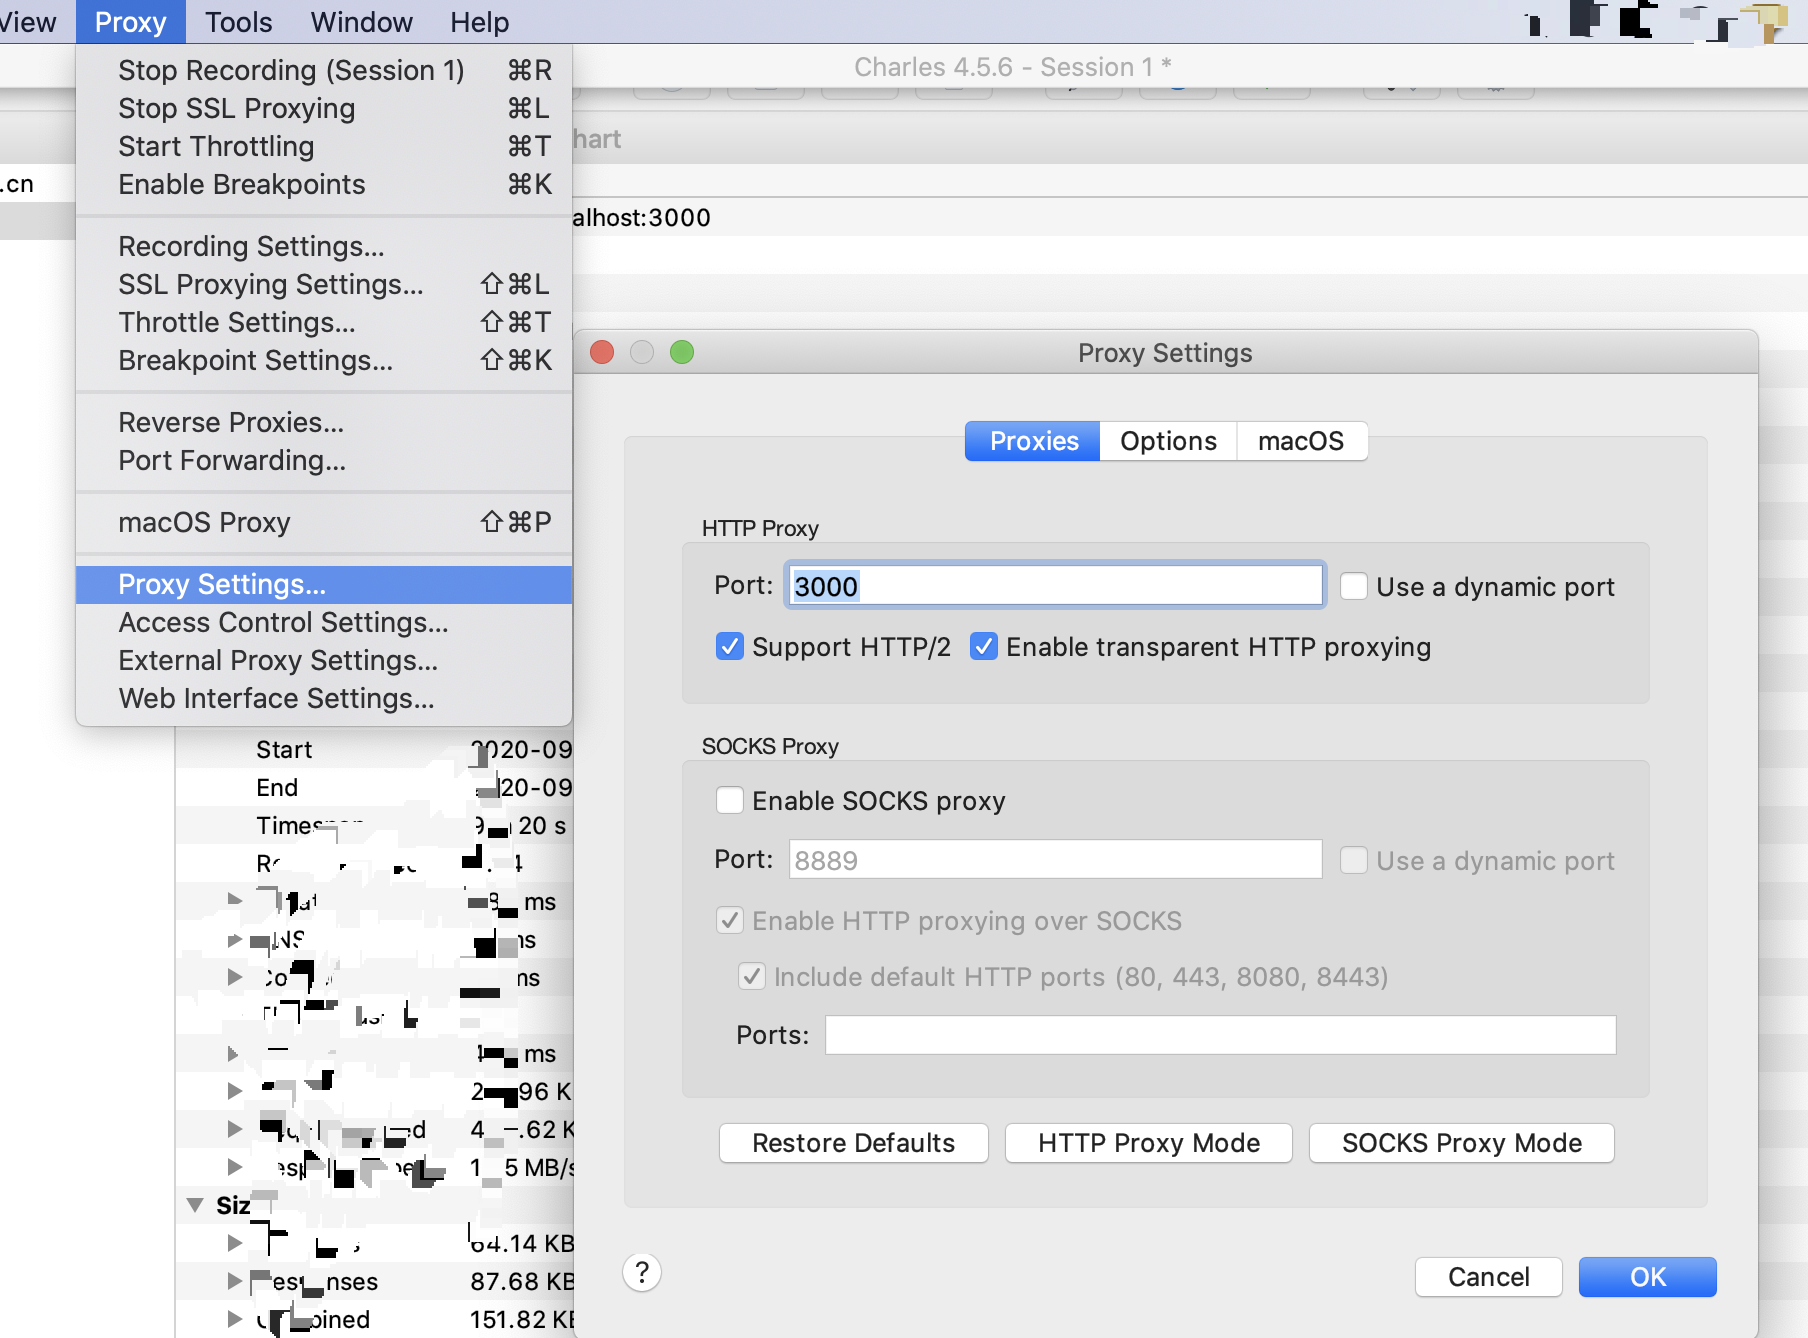The image size is (1808, 1338).
Task: Toggle SOCKS Use a dynamic port
Action: coord(1354,860)
